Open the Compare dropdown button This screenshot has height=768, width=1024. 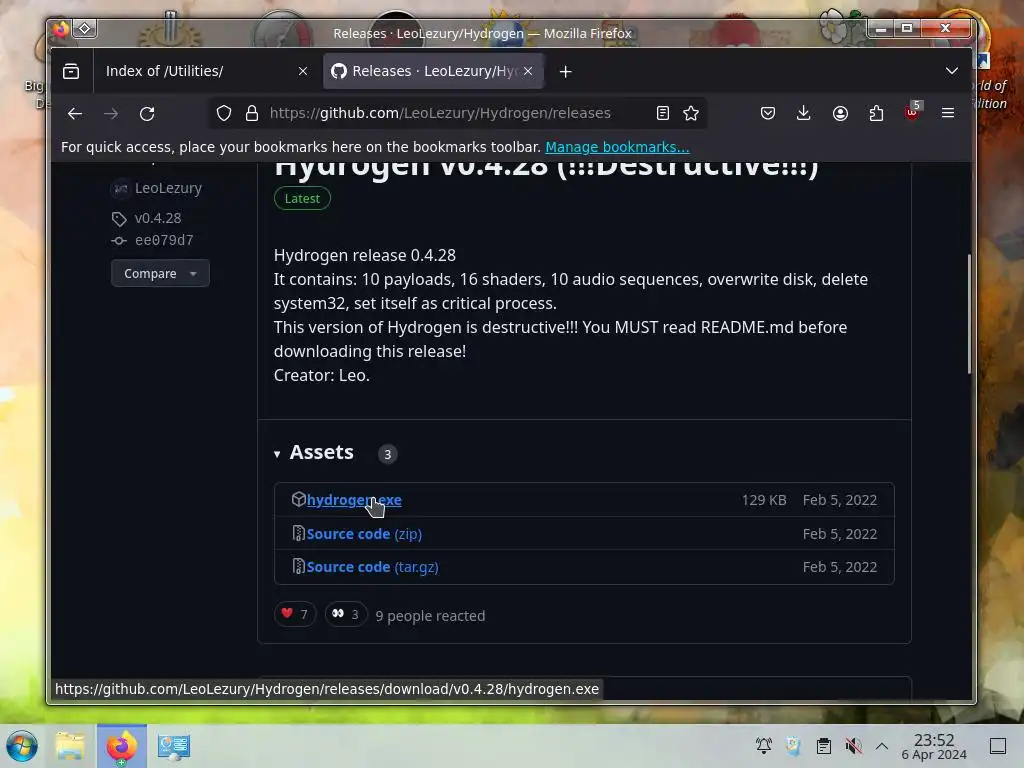160,274
